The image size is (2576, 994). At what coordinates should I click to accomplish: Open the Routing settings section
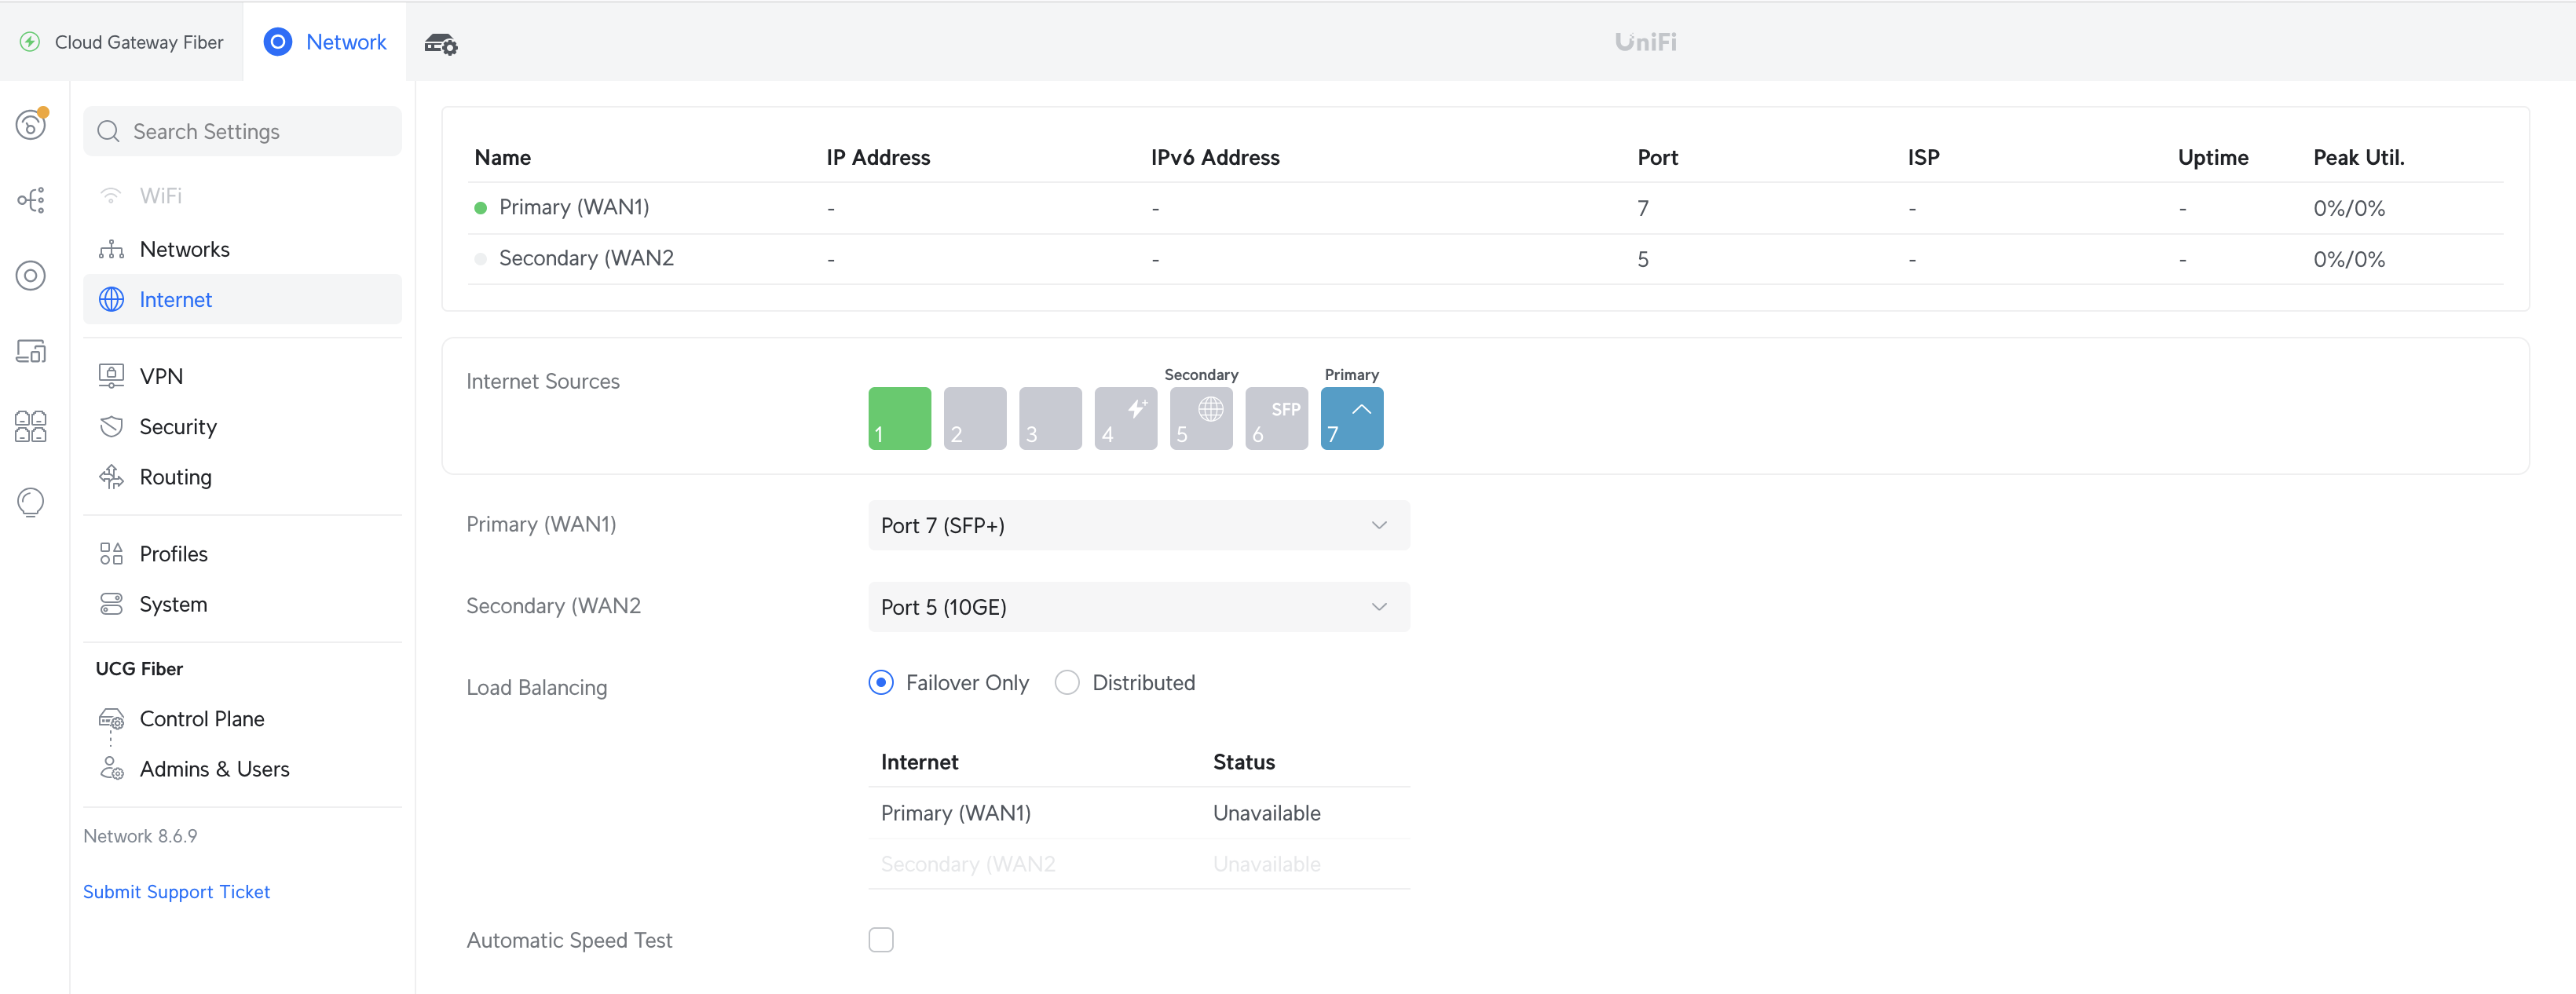pos(242,477)
